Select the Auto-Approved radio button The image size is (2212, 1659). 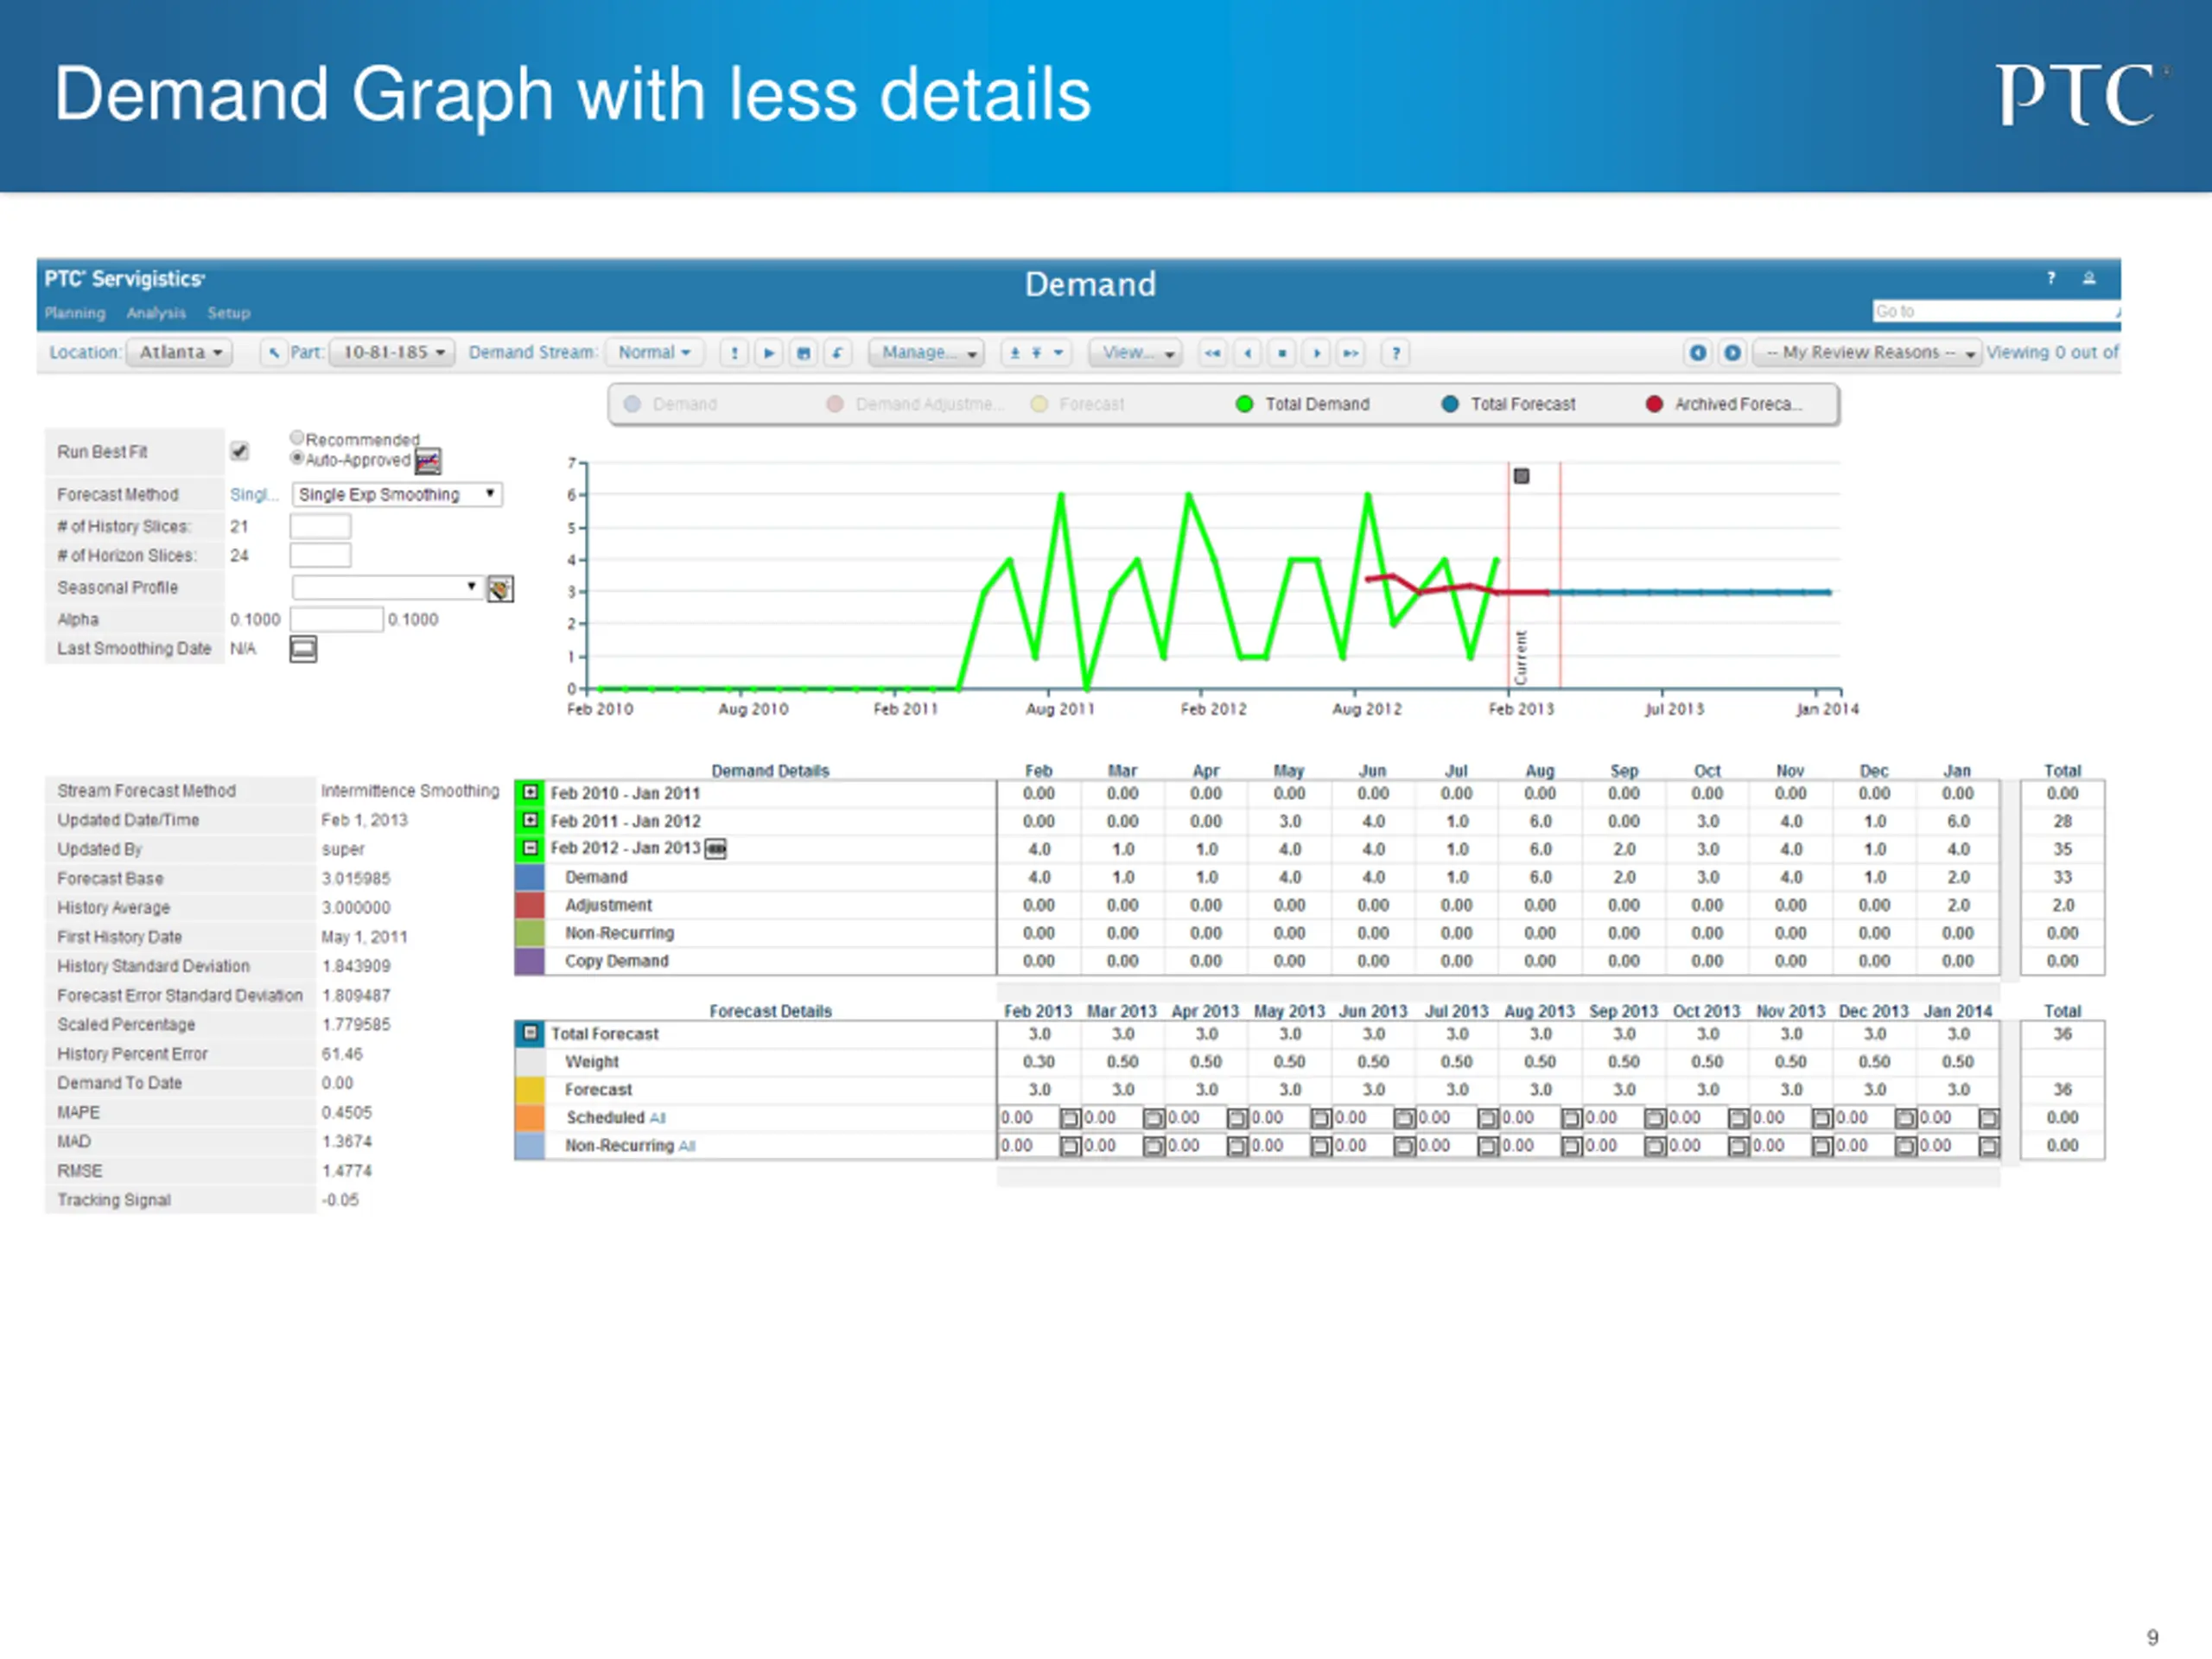297,458
